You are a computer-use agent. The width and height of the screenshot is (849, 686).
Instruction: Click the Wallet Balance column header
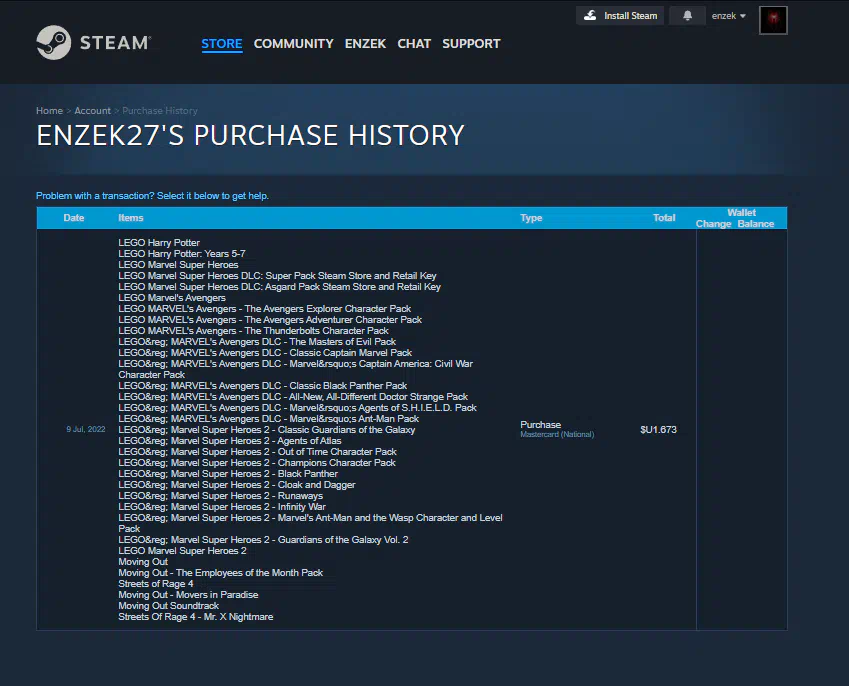pos(755,224)
